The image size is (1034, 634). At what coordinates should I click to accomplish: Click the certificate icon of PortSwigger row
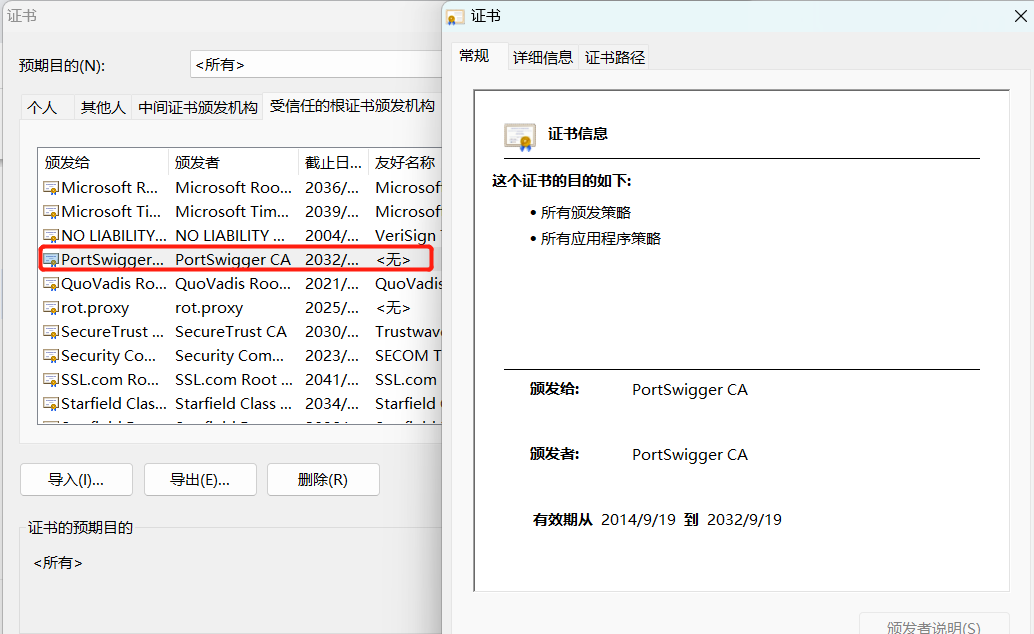[x=51, y=260]
